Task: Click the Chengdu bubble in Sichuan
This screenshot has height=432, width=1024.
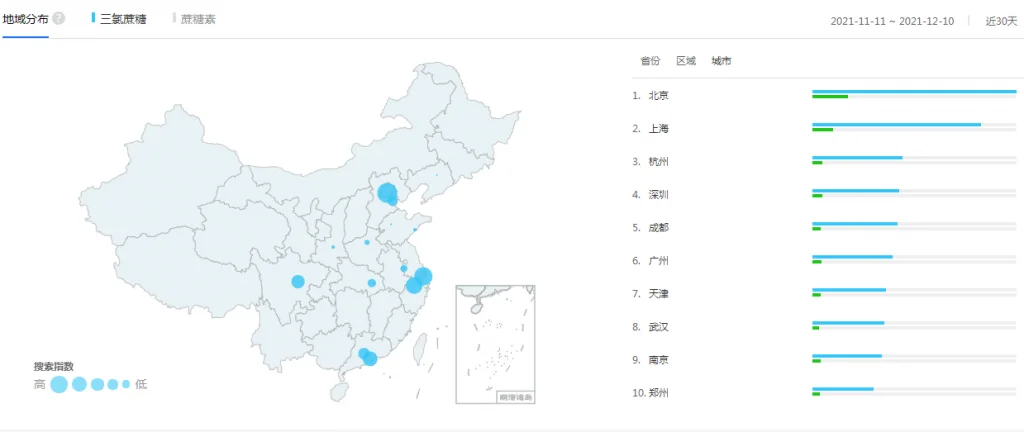Action: [x=298, y=281]
